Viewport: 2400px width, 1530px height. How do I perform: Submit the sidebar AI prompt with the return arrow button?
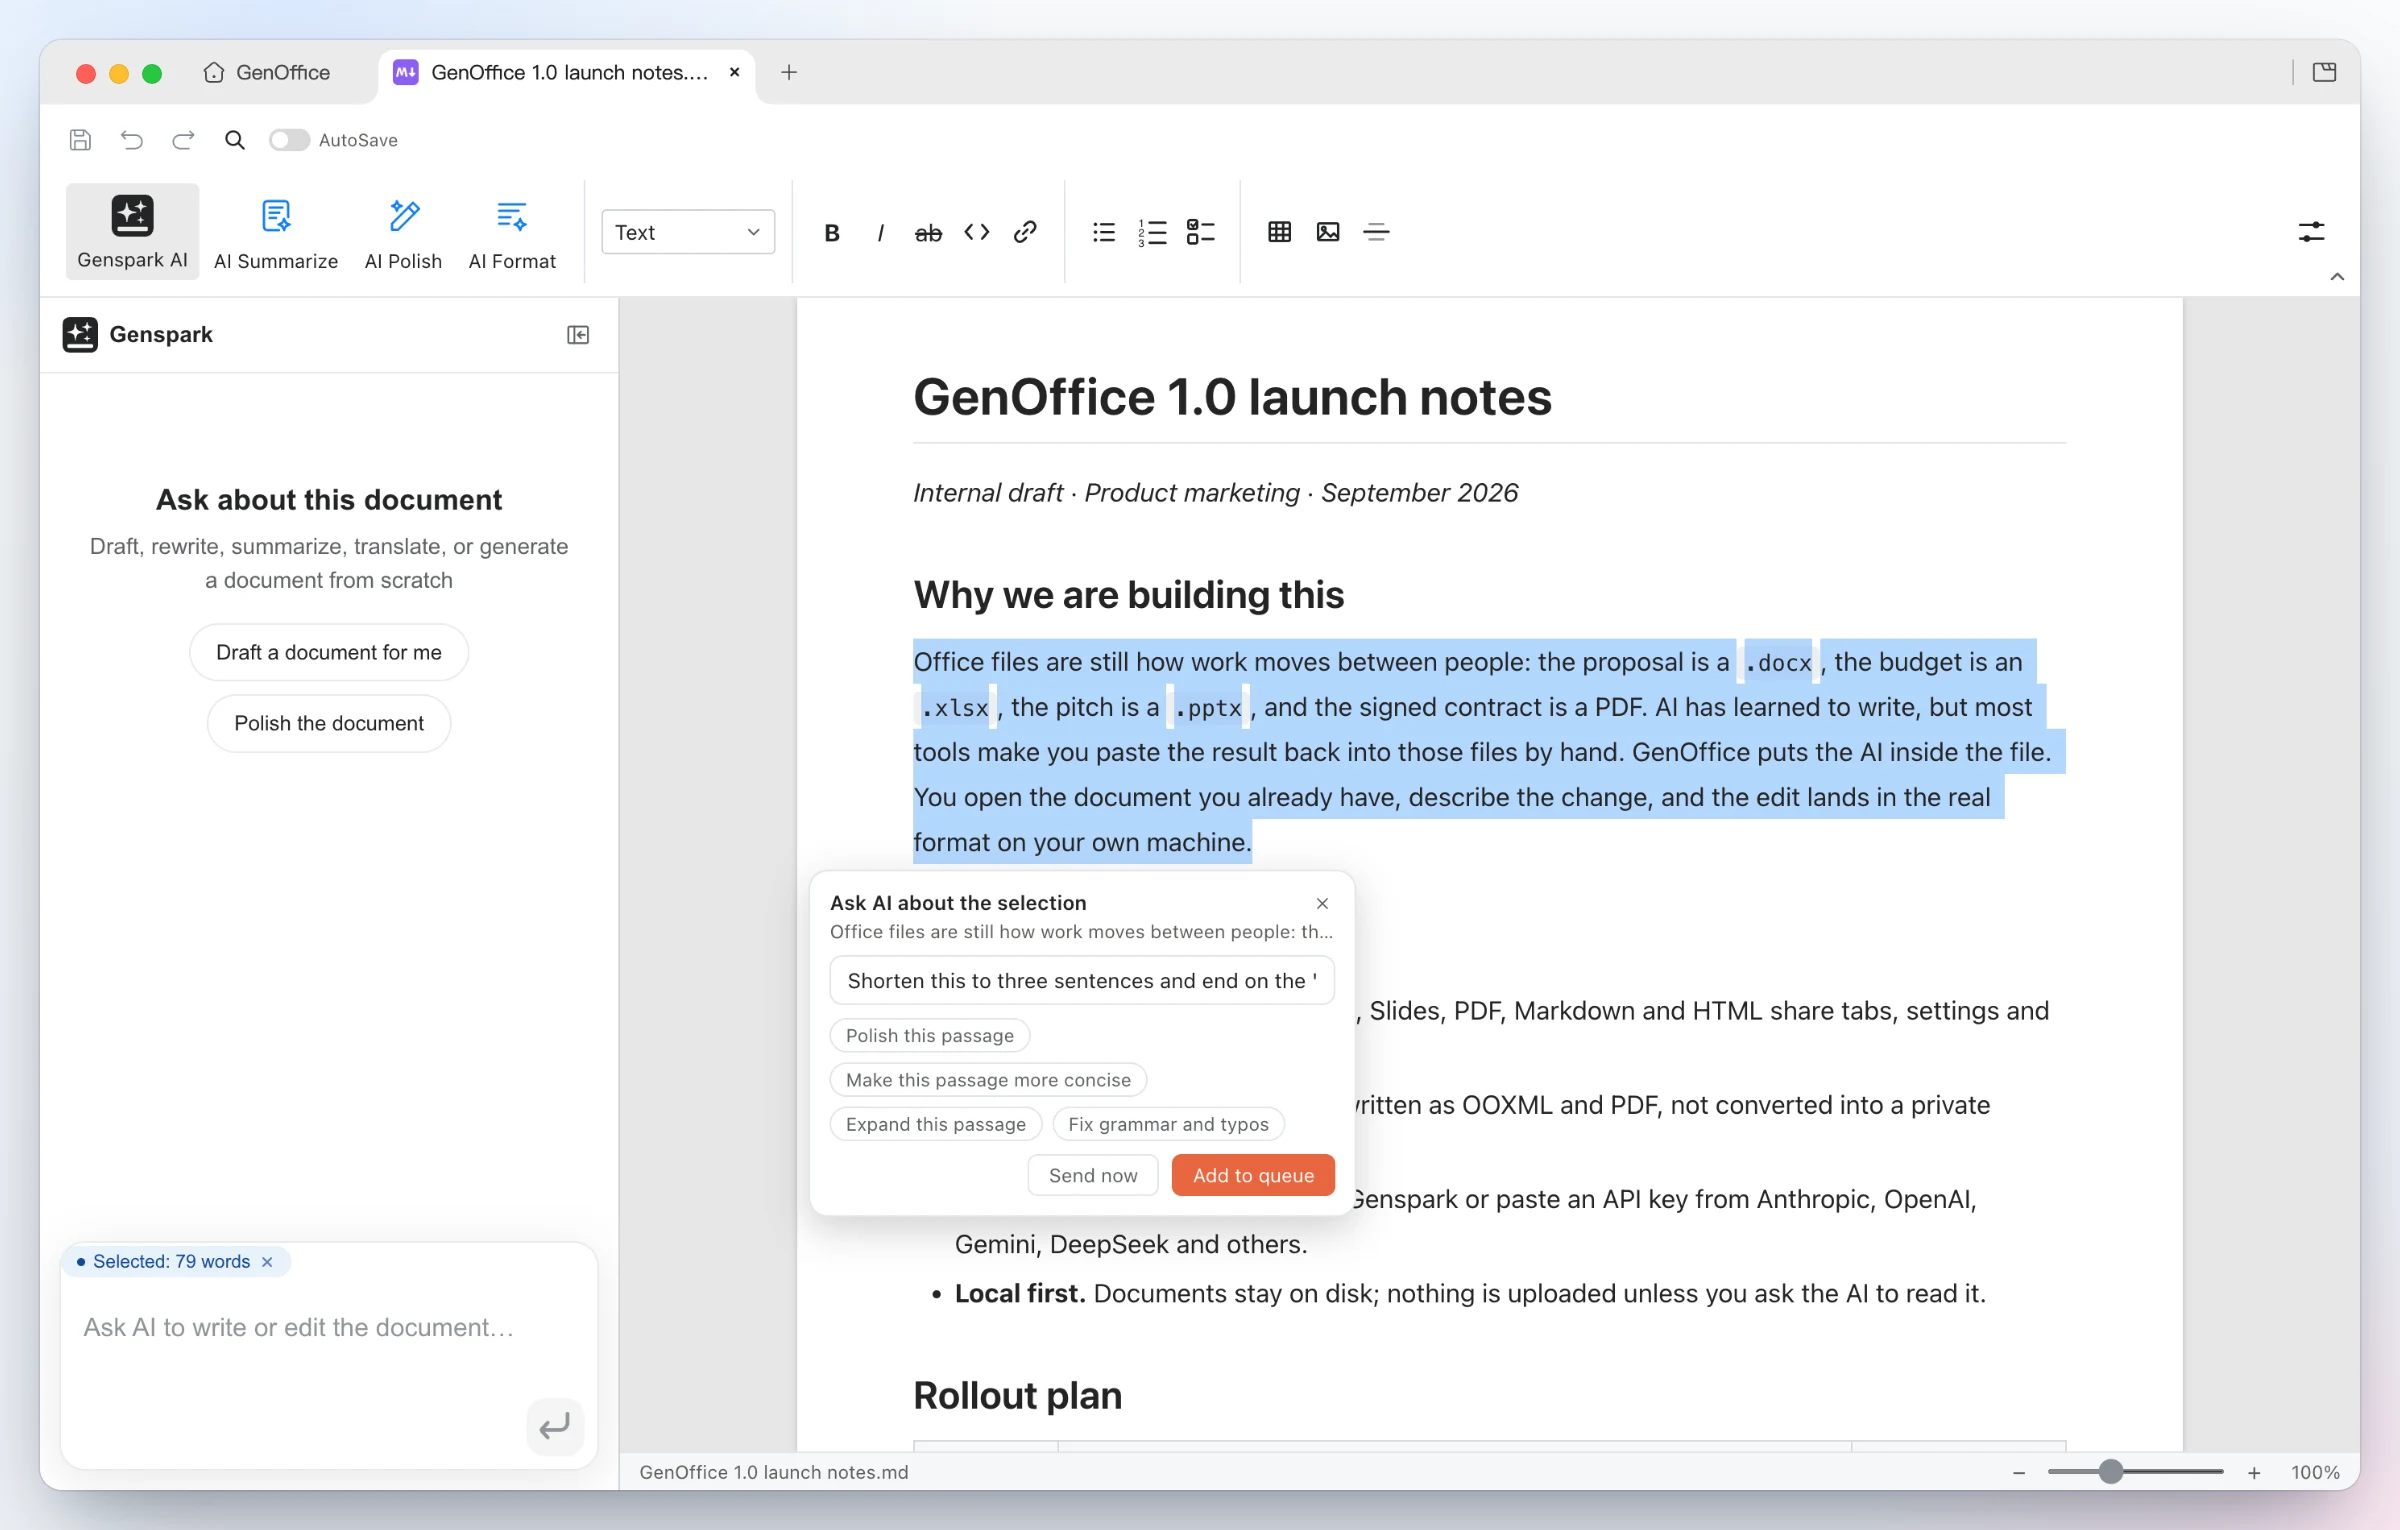point(555,1426)
